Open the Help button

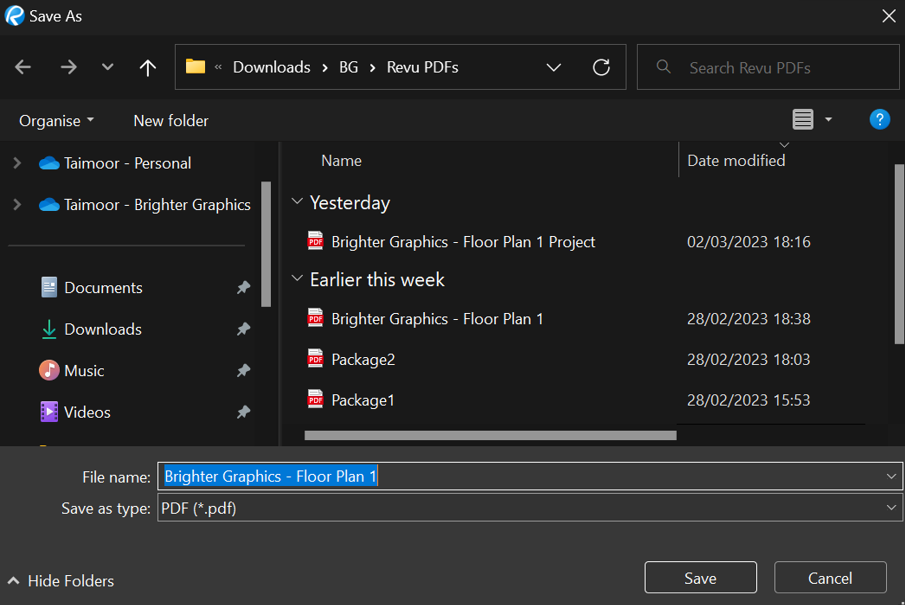pyautogui.click(x=879, y=119)
